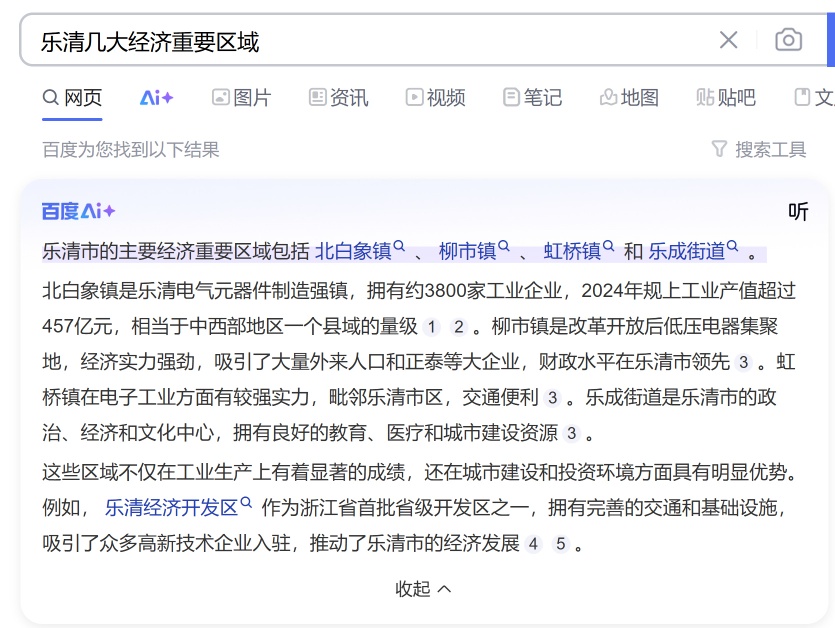Open citation 1 after 县域的量级
The image size is (835, 628).
431,327
